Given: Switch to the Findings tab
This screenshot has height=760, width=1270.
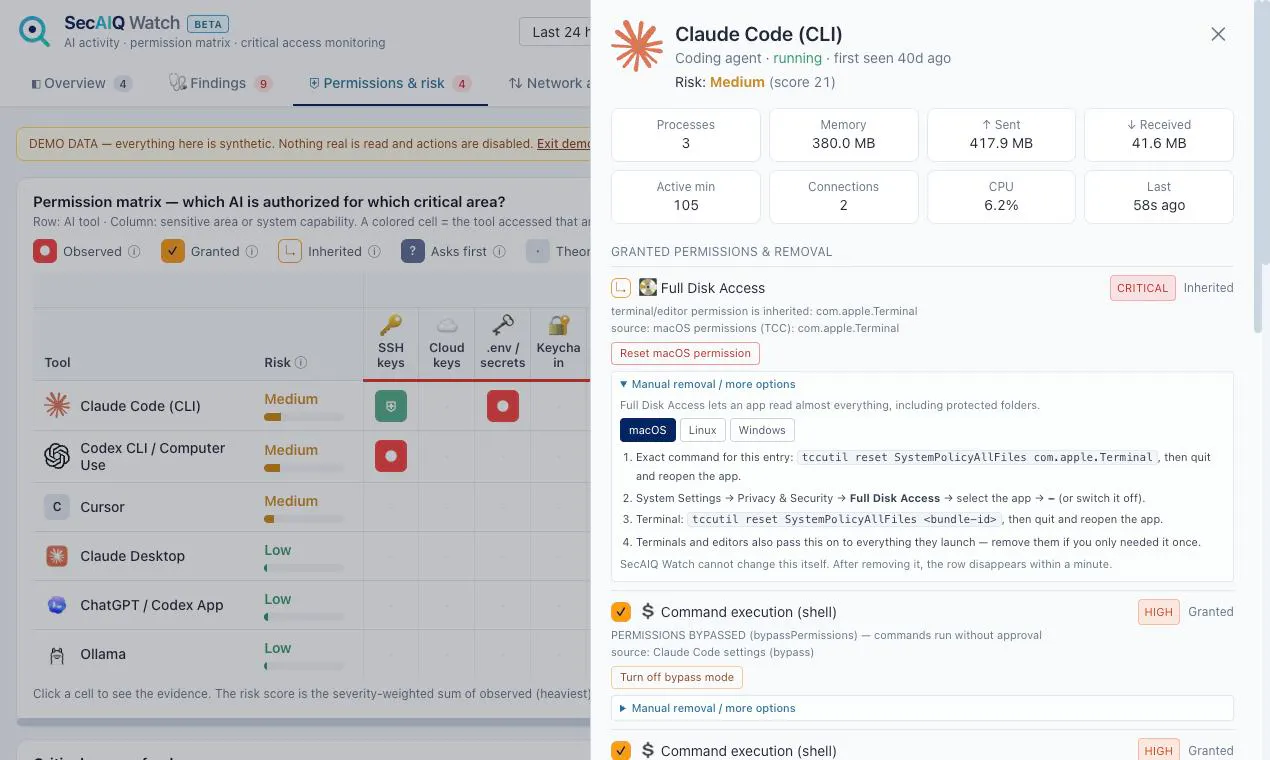Looking at the screenshot, I should tap(220, 83).
